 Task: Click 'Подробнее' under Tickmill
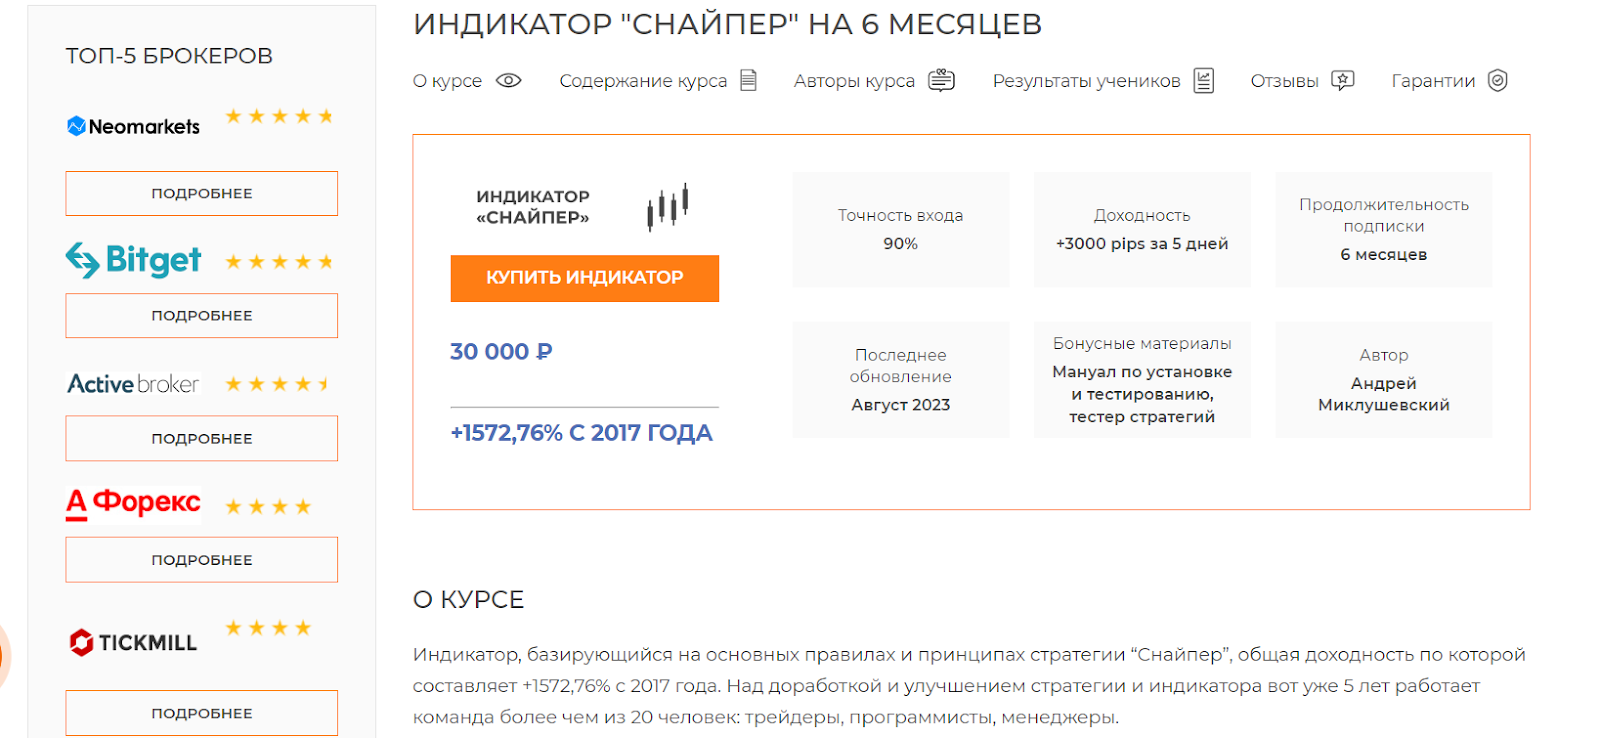coord(201,713)
